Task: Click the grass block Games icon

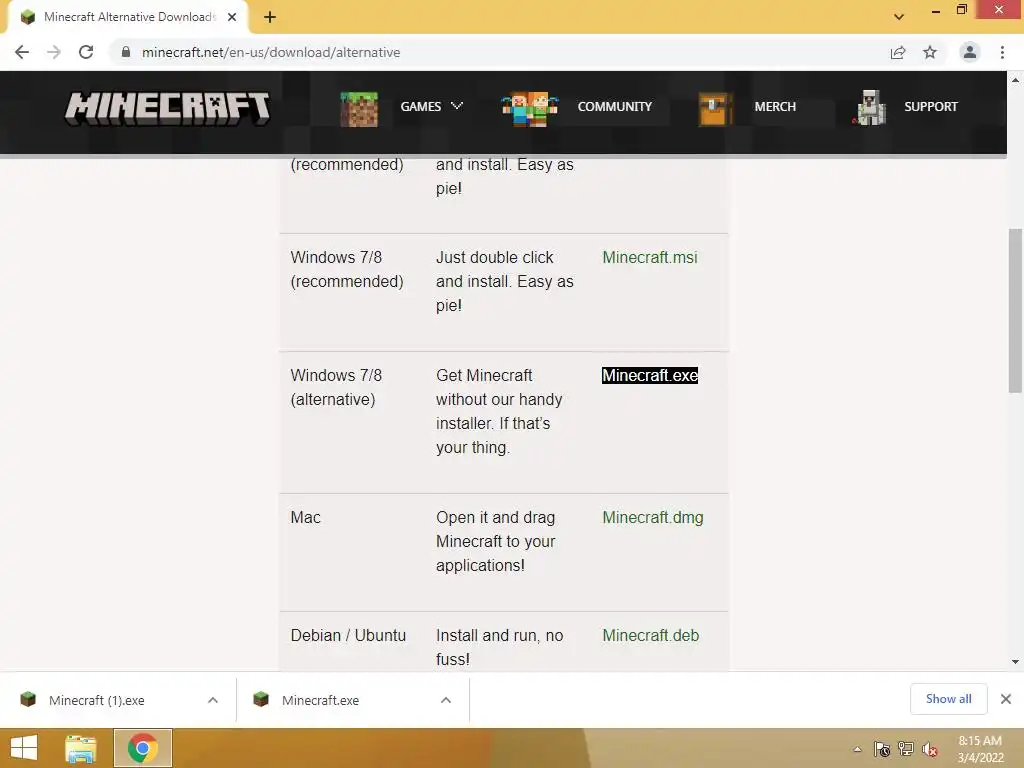Action: click(x=359, y=108)
